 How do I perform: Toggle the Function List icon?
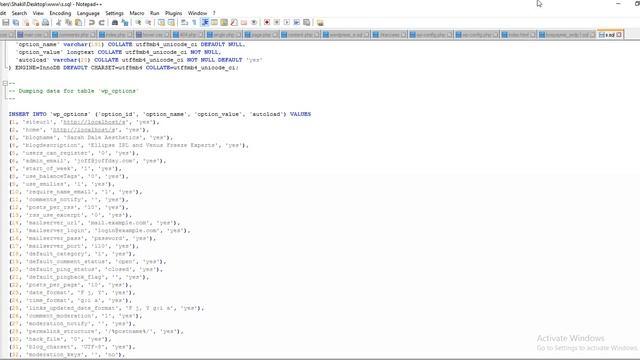pos(234,22)
